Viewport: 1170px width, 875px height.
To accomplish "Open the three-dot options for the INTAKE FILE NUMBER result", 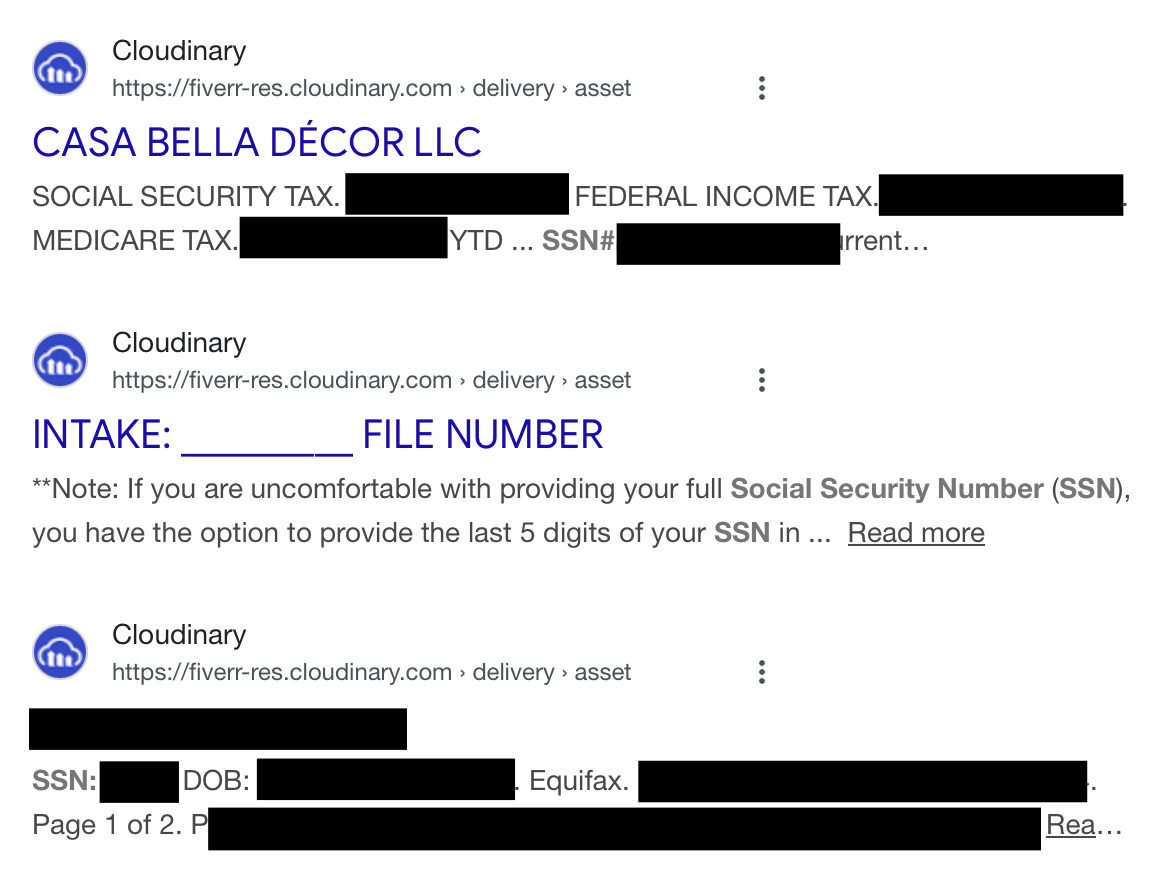I will coord(762,380).
